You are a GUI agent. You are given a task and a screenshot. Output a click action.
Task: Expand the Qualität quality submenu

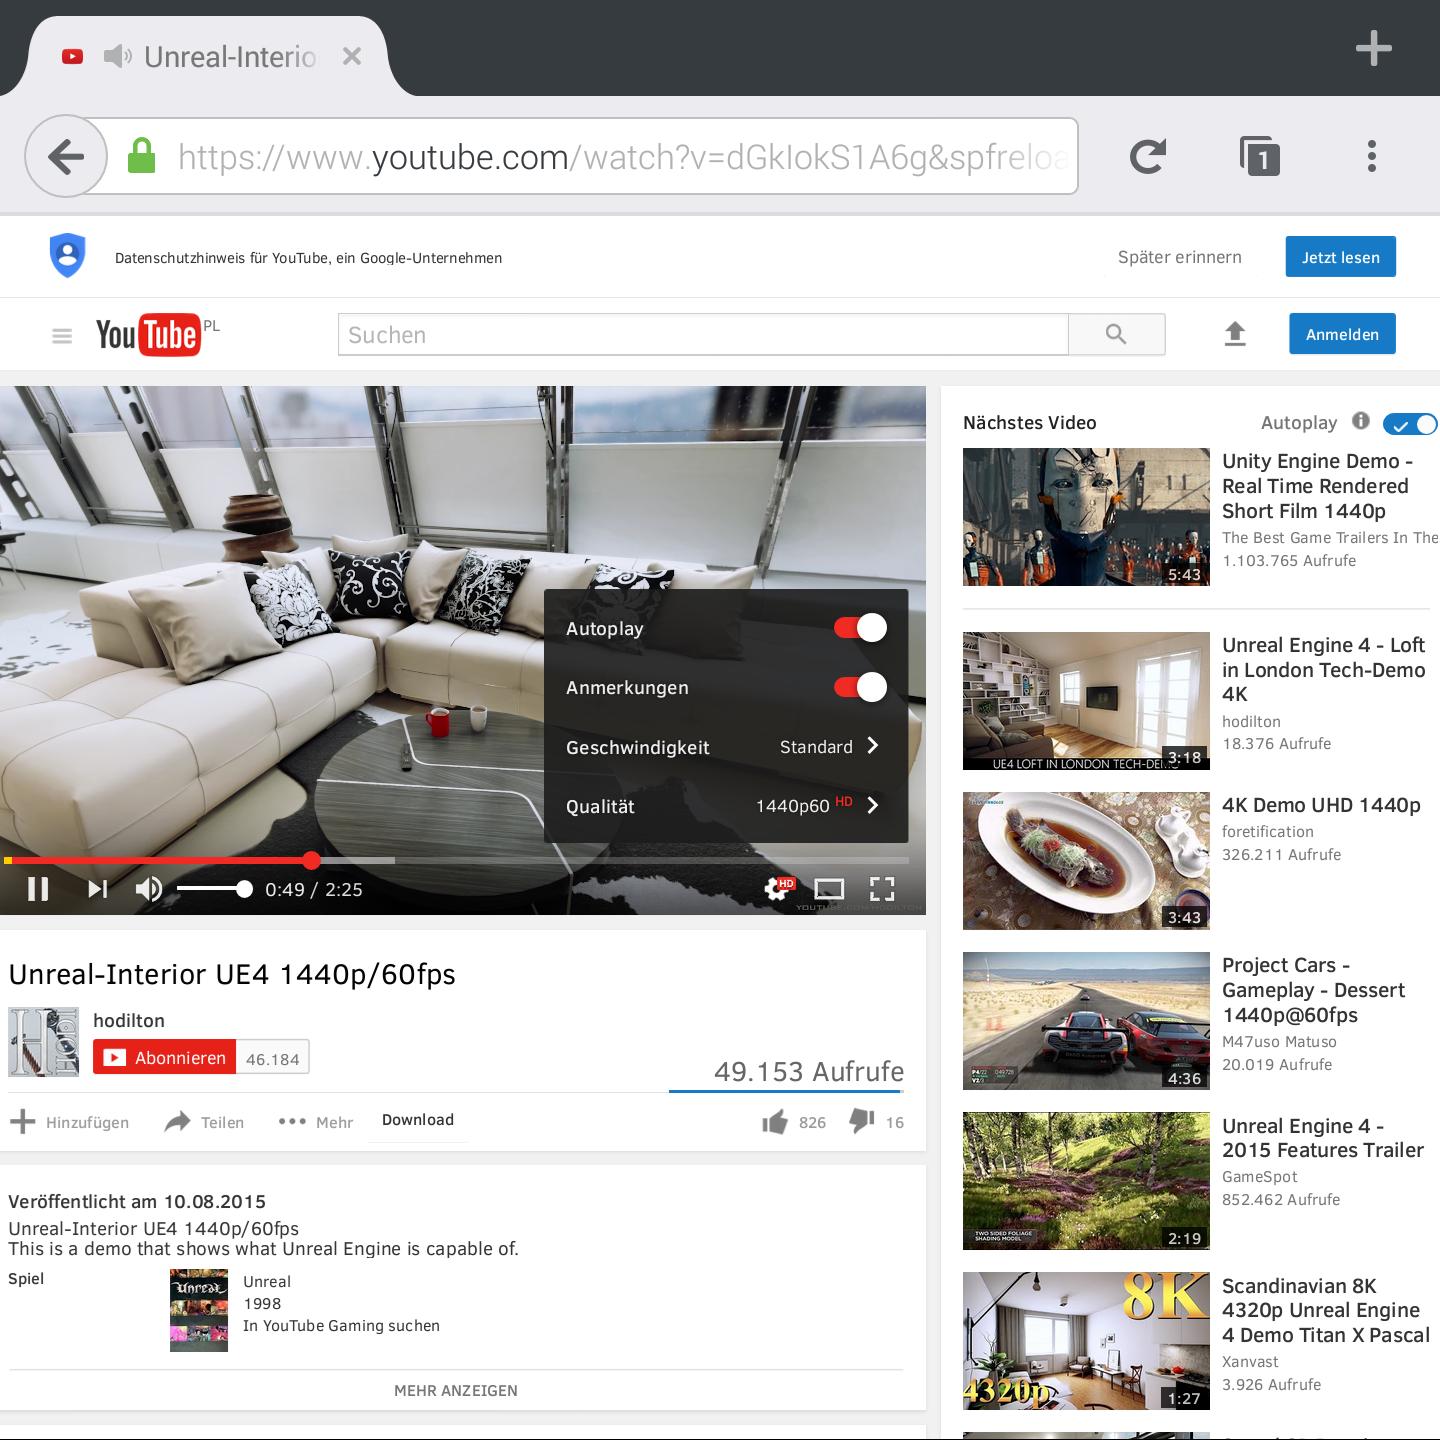click(x=726, y=806)
